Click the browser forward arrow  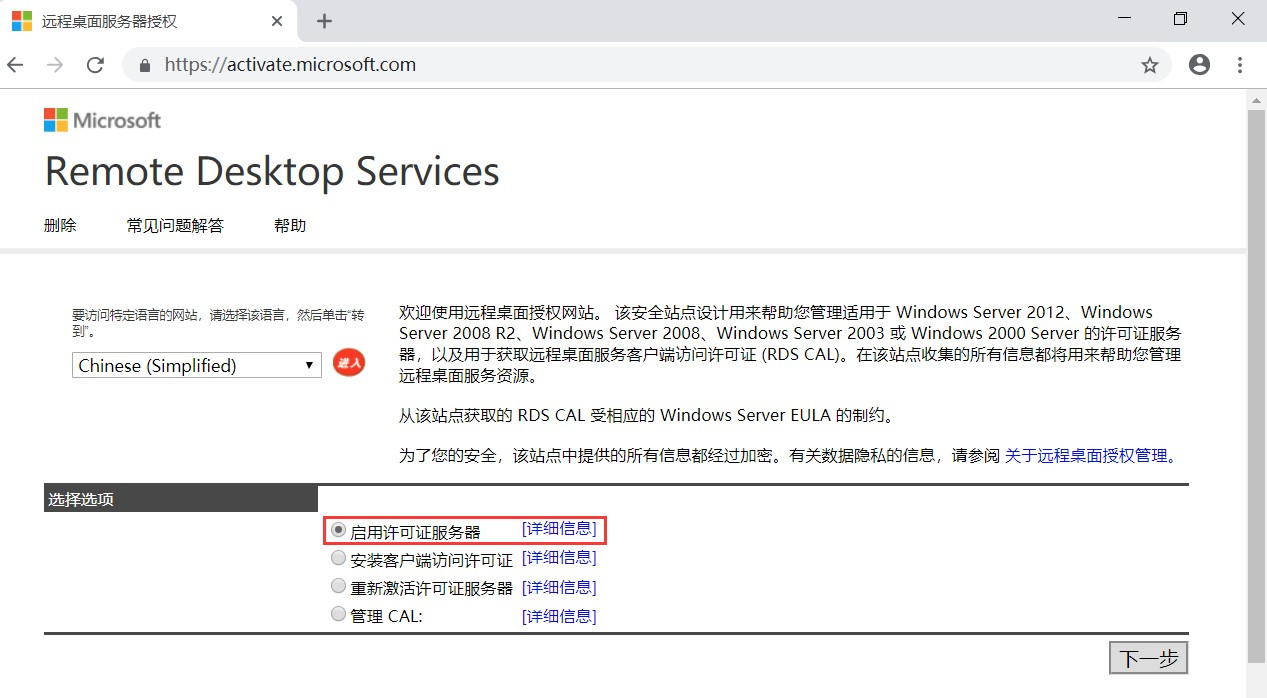[55, 65]
